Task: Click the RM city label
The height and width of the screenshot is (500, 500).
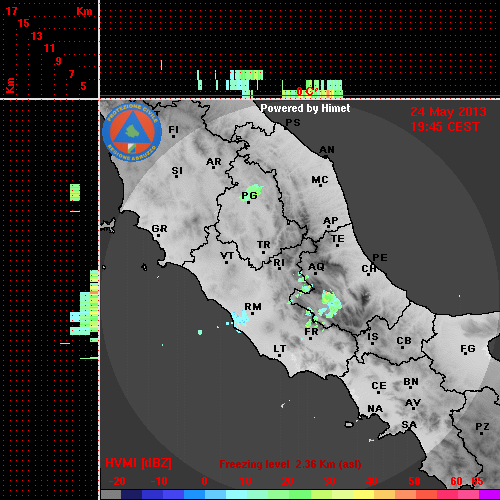Action: pos(253,307)
